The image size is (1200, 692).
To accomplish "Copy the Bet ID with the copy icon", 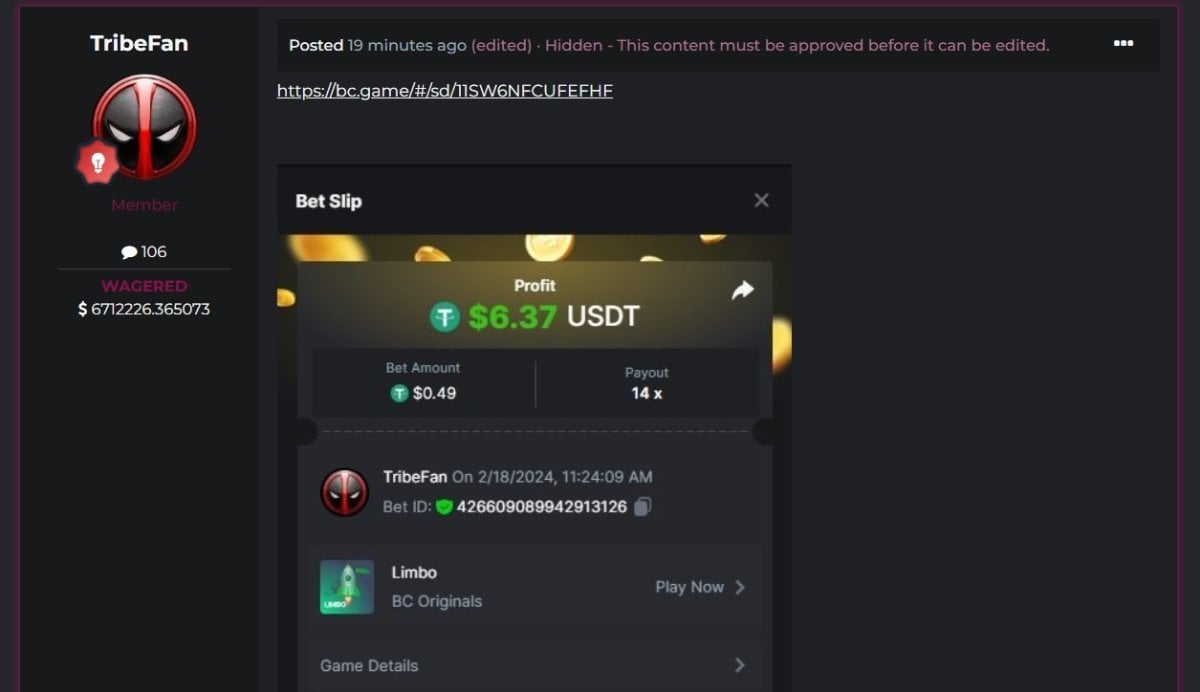I will point(643,507).
